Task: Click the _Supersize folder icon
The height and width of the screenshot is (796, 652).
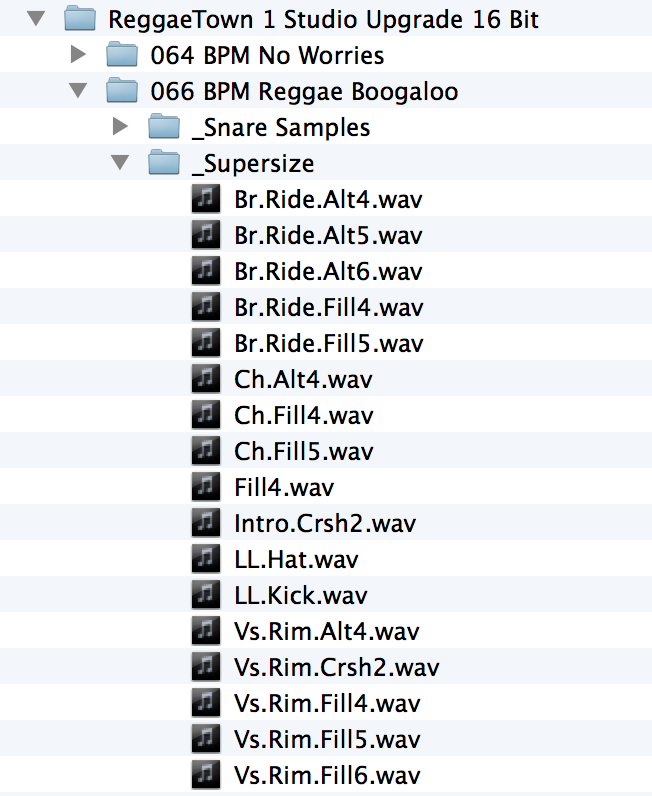Action: tap(163, 163)
